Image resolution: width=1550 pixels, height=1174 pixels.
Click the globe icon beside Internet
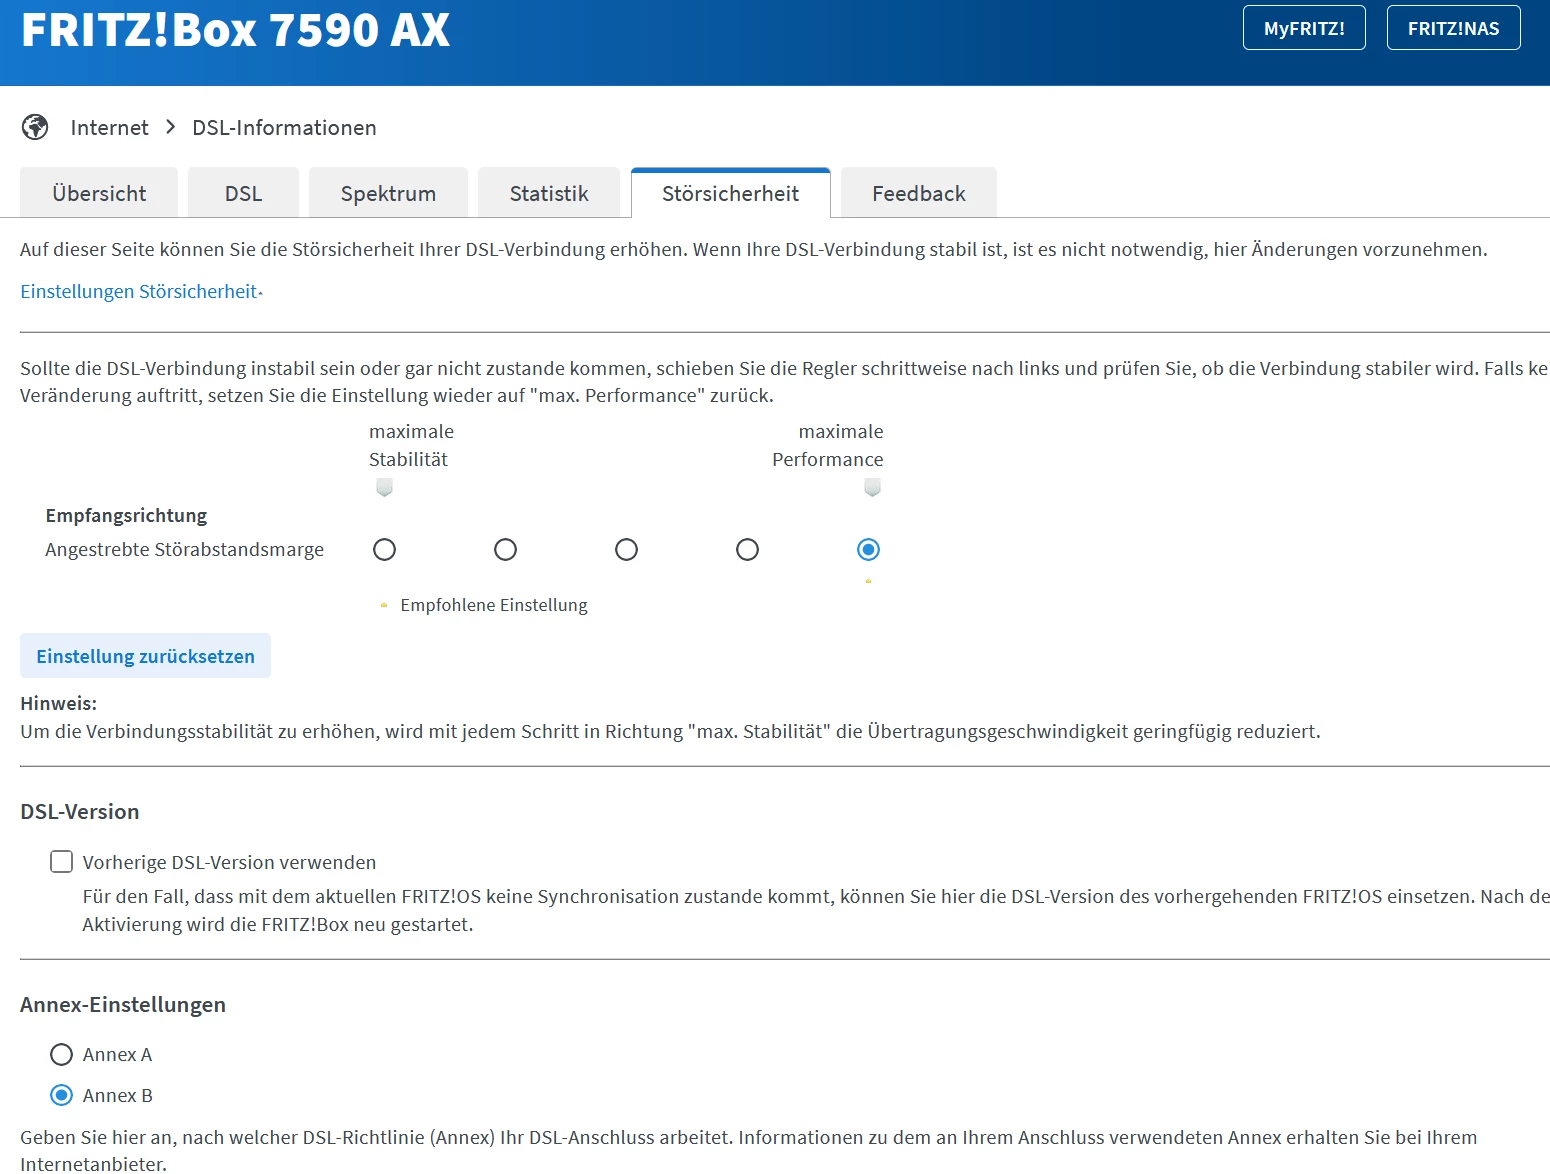35,127
